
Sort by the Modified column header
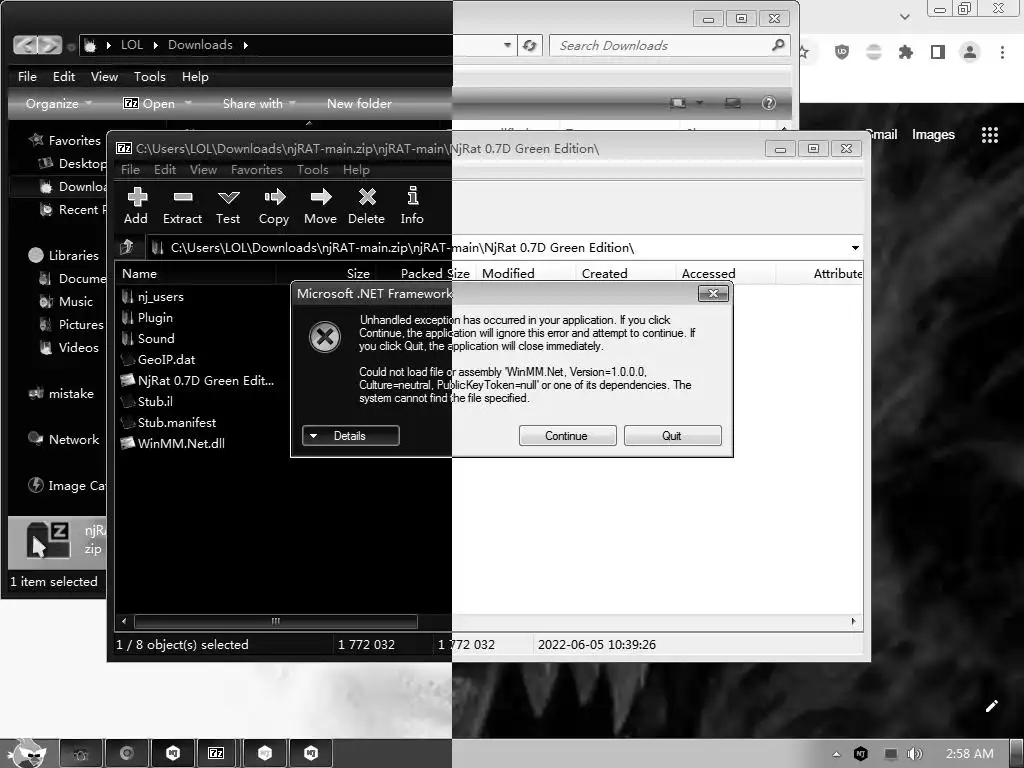tap(508, 274)
